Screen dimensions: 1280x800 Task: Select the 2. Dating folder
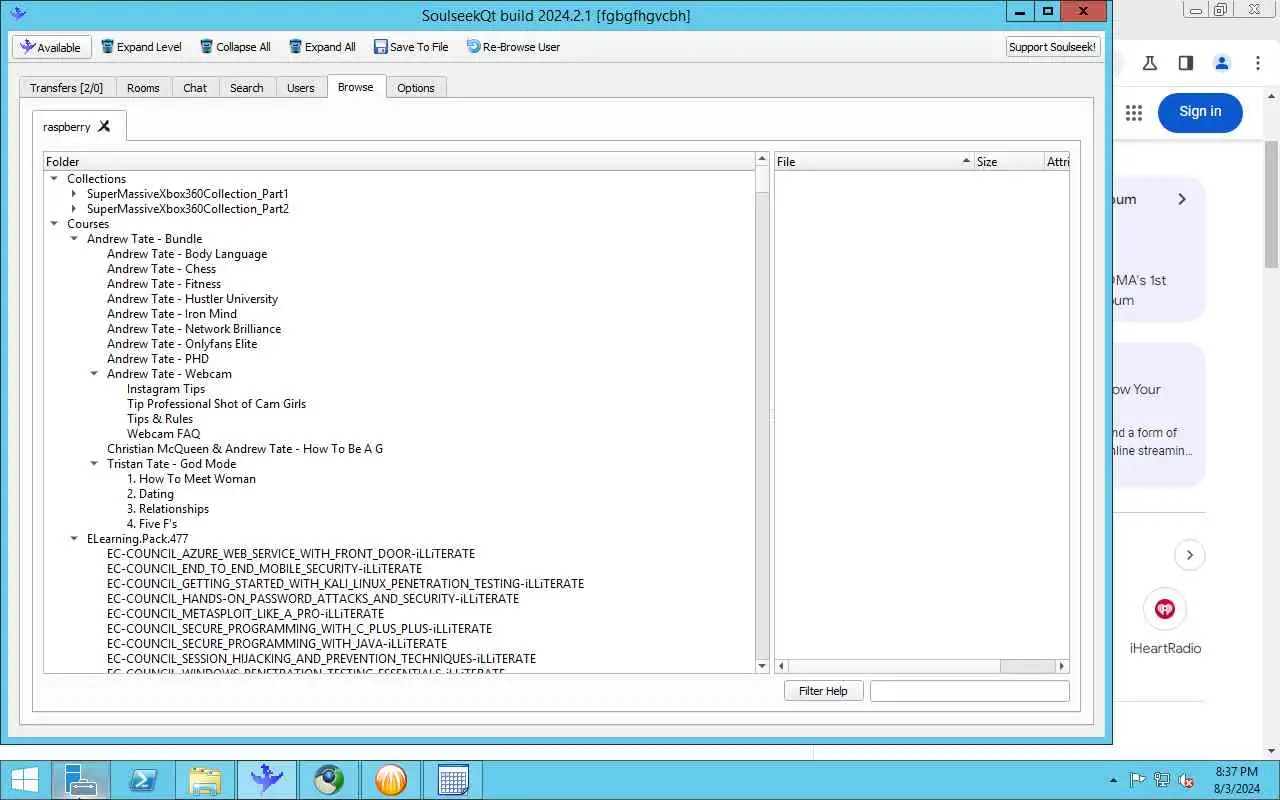coord(150,494)
